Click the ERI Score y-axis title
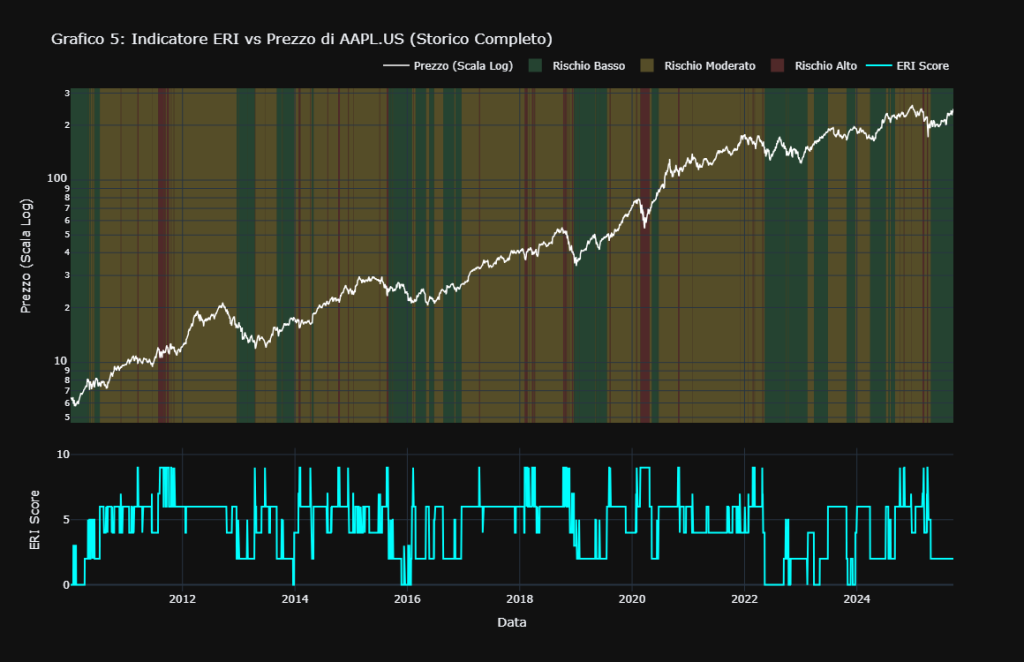This screenshot has height=662, width=1024. [35, 519]
